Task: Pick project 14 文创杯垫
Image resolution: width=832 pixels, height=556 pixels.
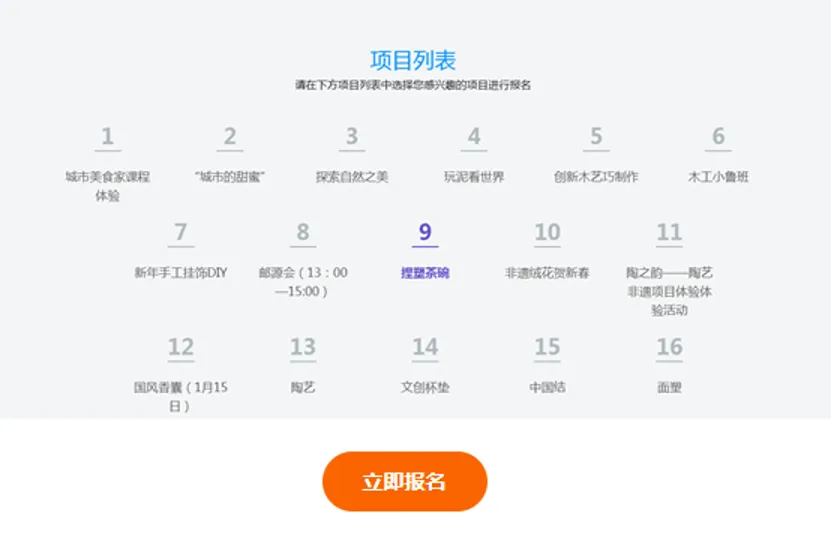Action: click(425, 365)
